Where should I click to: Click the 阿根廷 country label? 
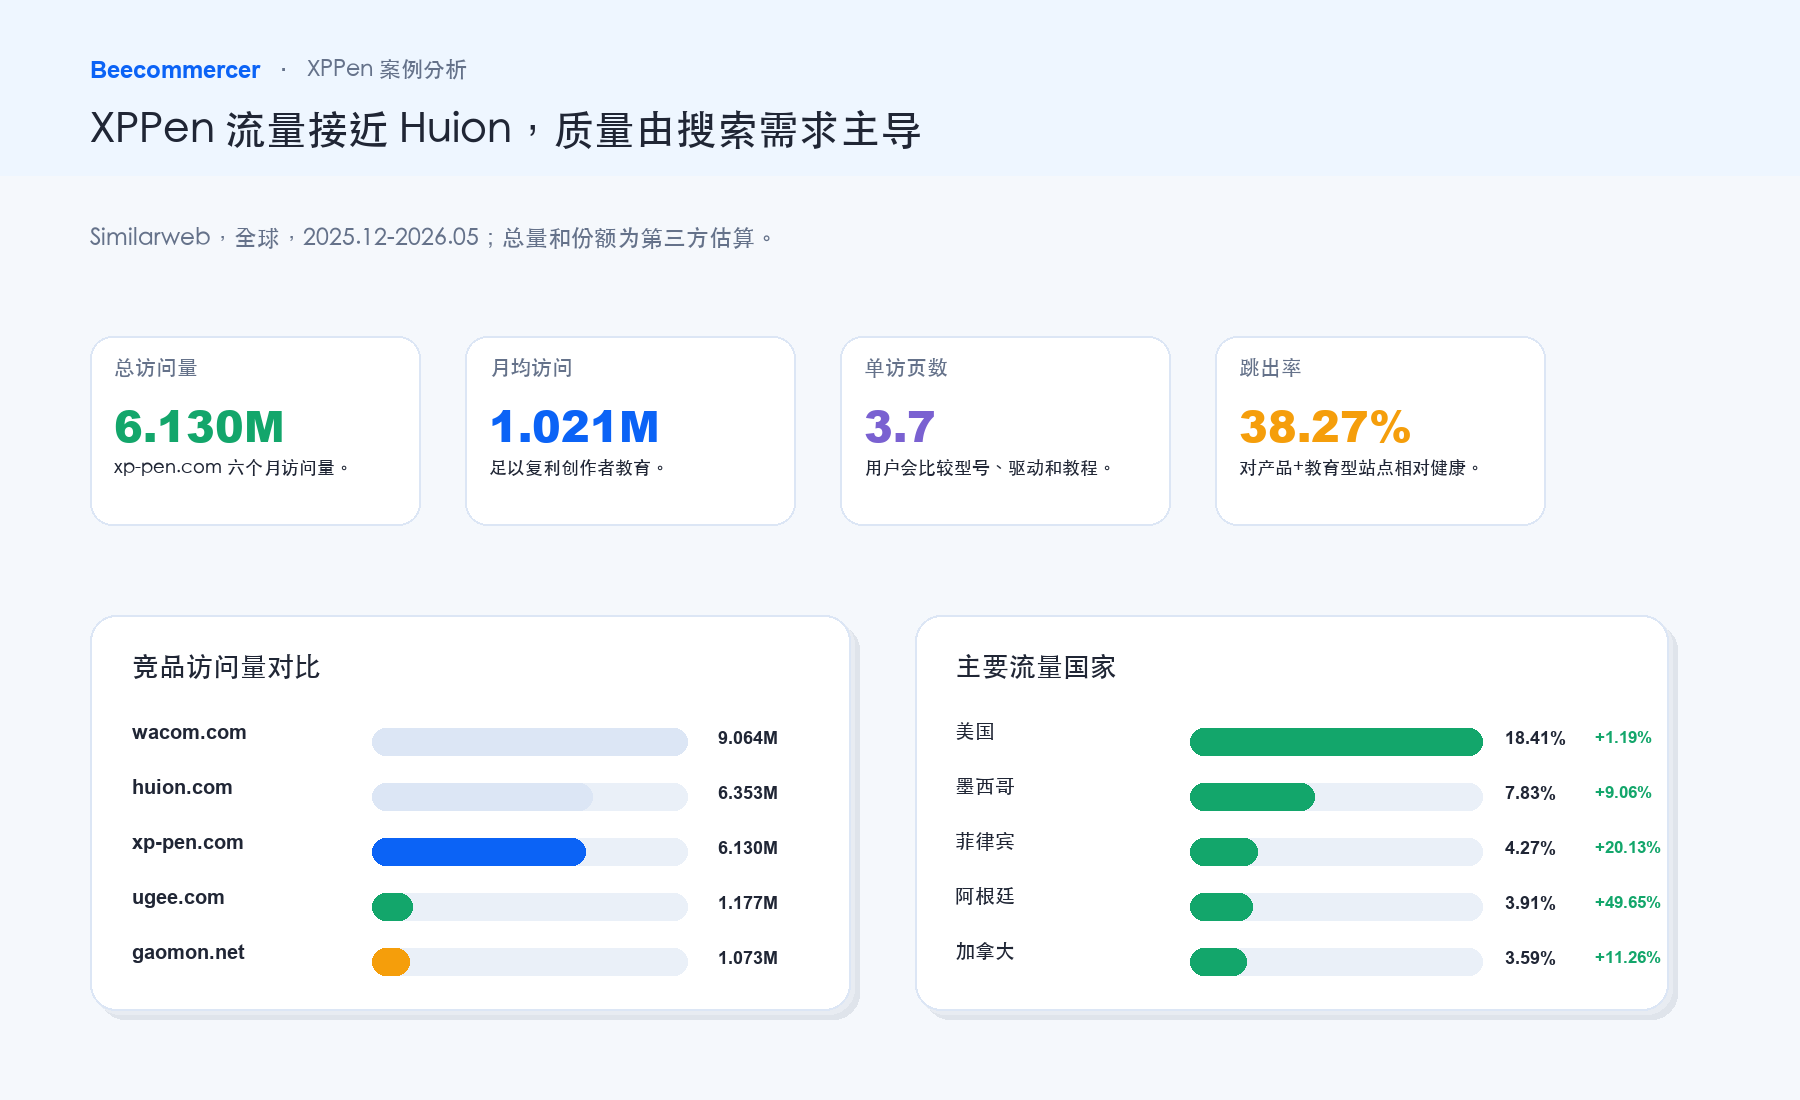[985, 897]
